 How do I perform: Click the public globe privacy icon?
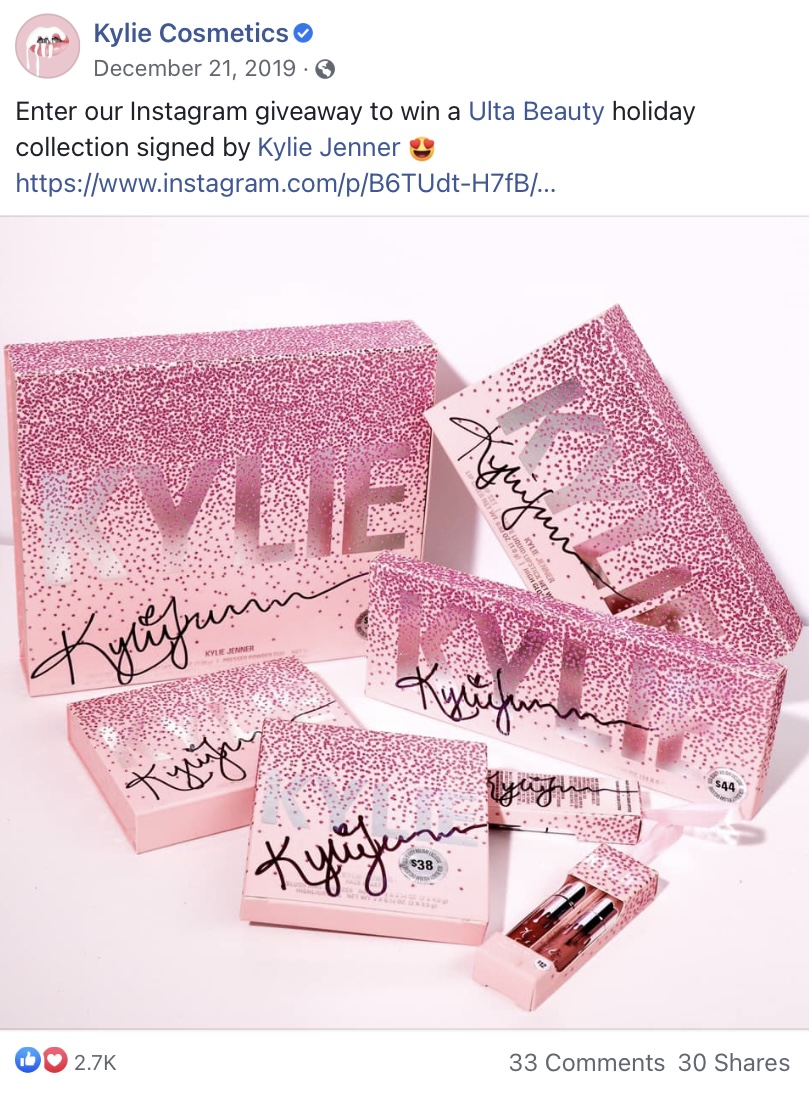pos(325,69)
